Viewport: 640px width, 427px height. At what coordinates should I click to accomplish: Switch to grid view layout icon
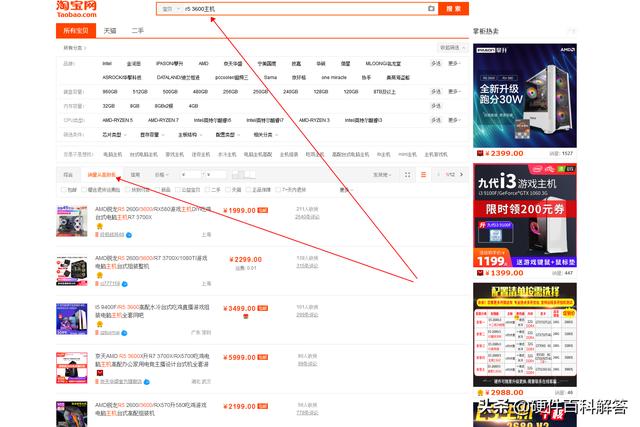pyautogui.click(x=407, y=175)
